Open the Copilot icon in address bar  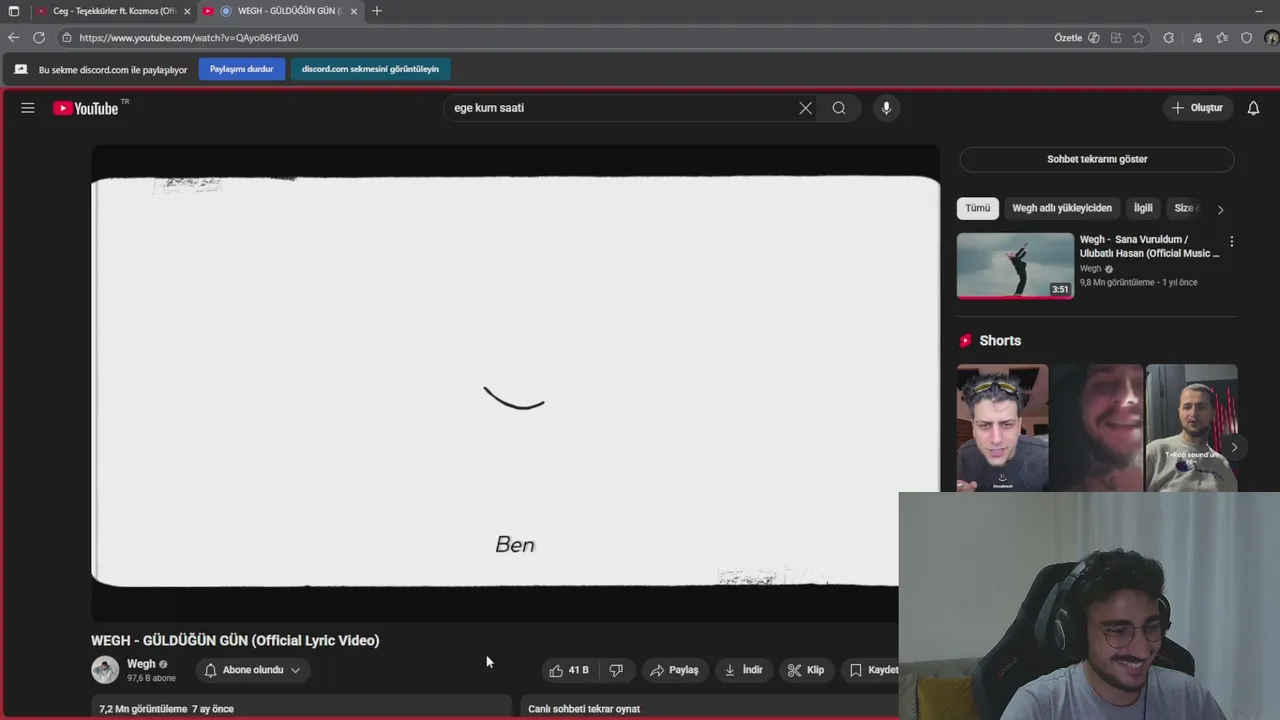1094,38
